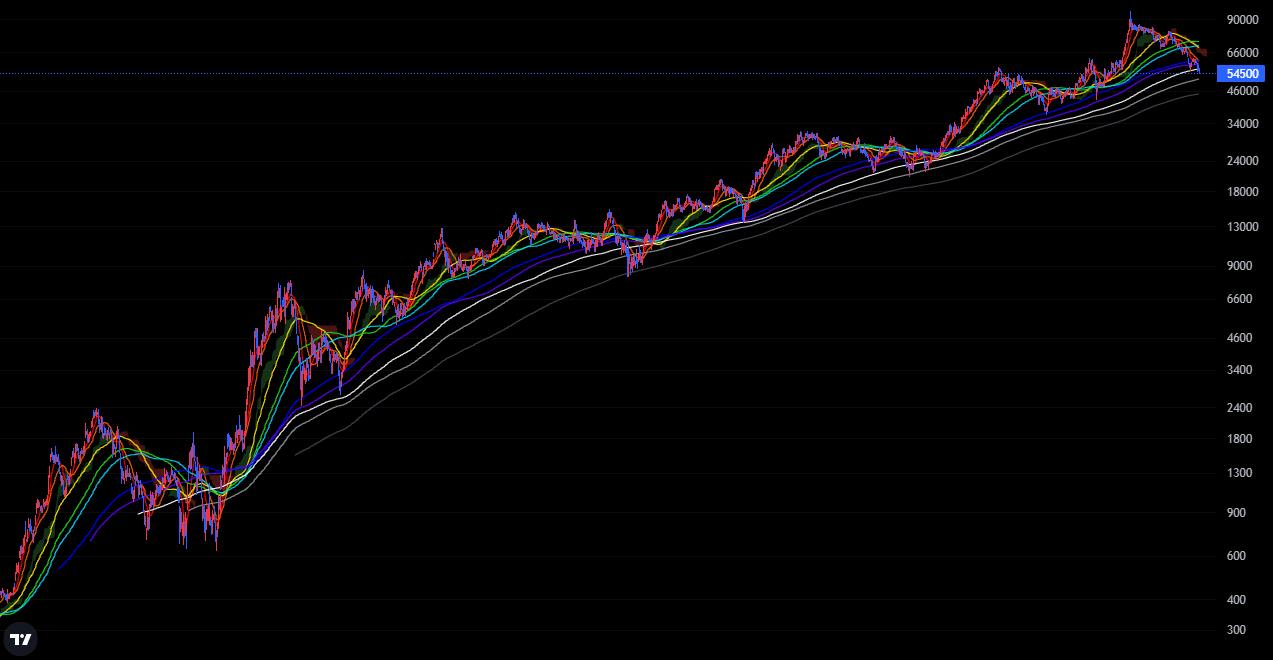Click the 18000 price axis label
This screenshot has height=660, width=1273.
point(1241,192)
